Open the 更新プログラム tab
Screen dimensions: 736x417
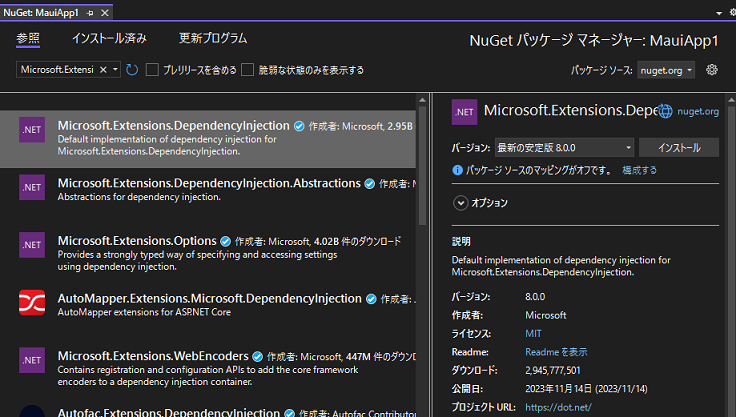click(x=213, y=38)
